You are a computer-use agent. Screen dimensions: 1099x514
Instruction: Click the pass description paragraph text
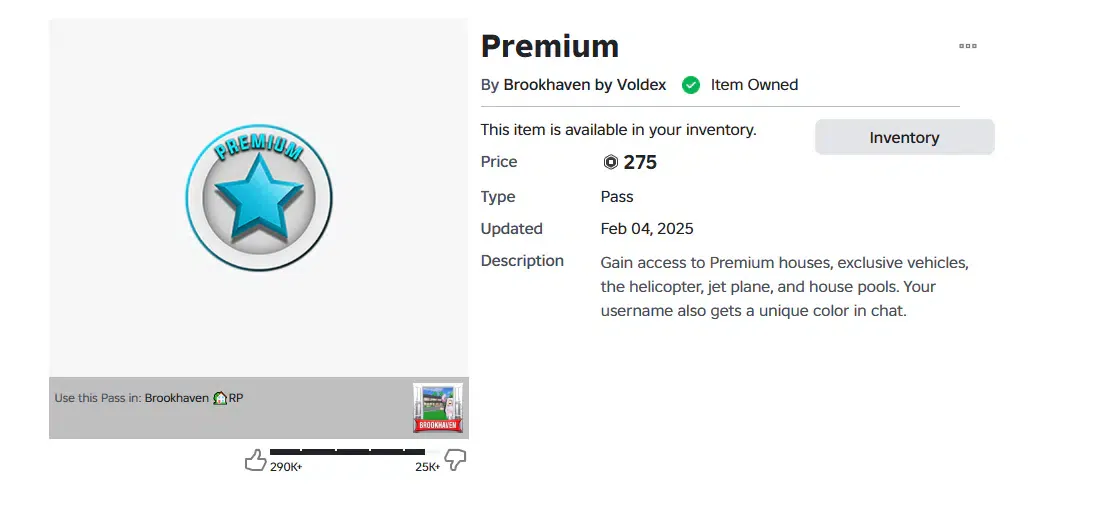(x=785, y=287)
